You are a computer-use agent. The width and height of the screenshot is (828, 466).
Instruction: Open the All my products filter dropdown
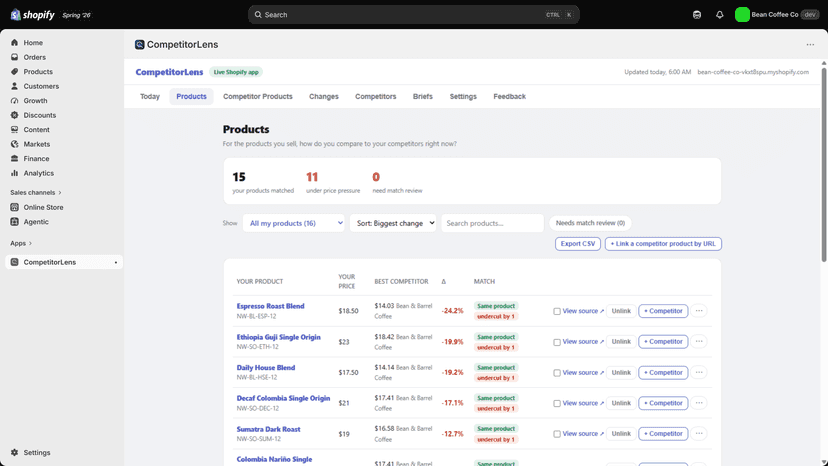(294, 223)
